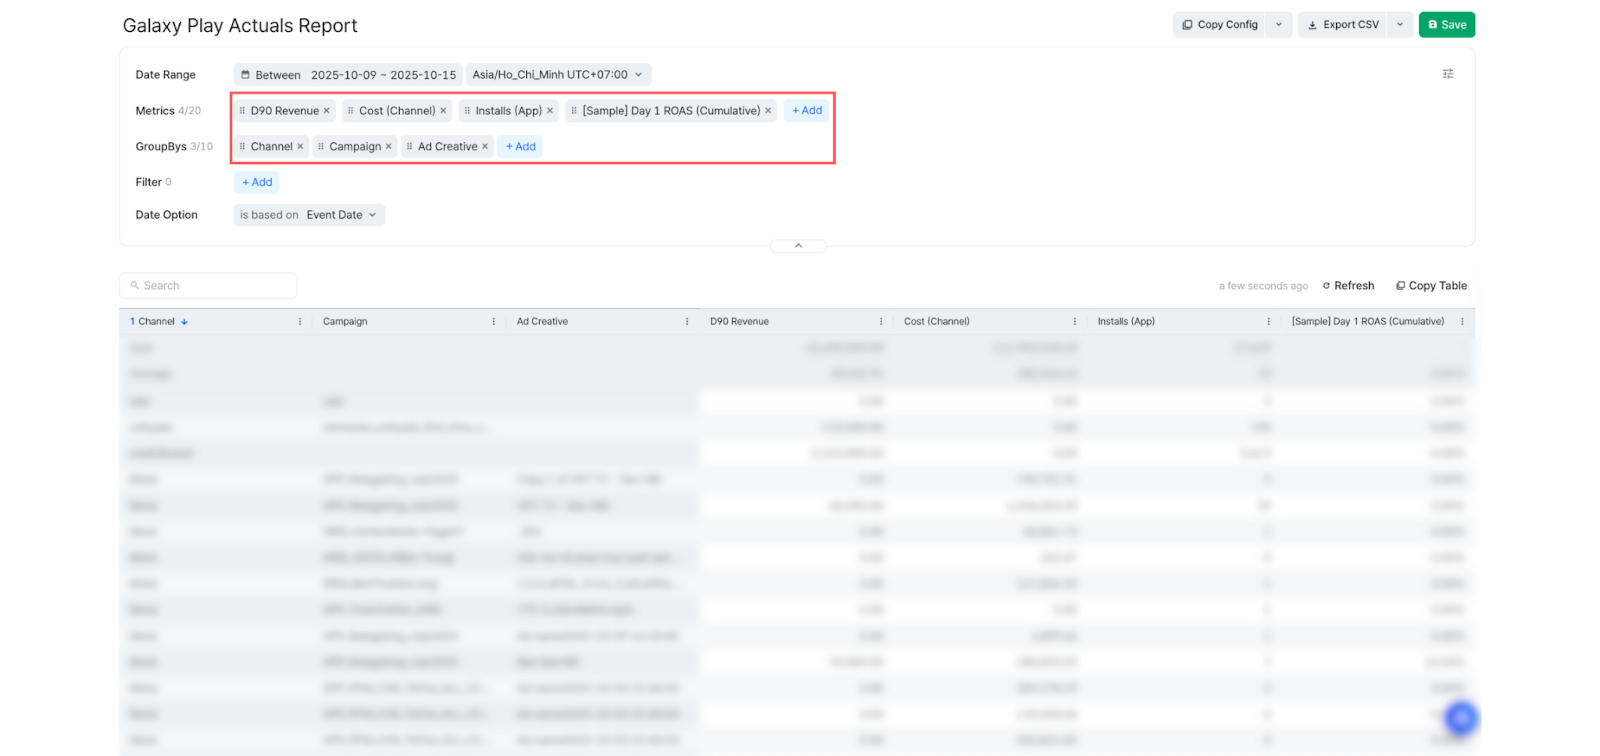Expand the Export CSV dropdown arrow

coord(1400,25)
